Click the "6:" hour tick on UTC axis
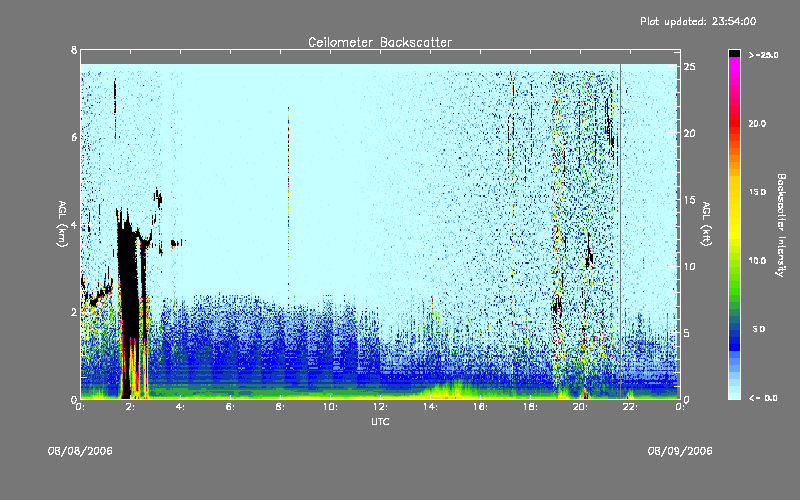 (x=231, y=407)
